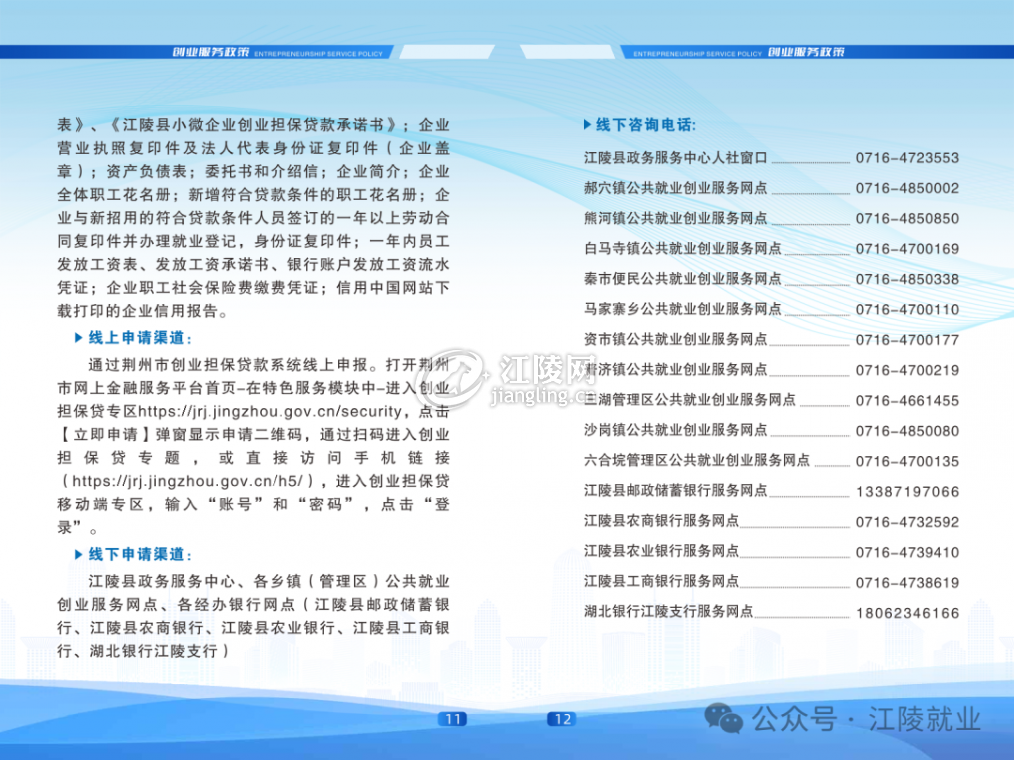1014x760 pixels.
Task: Select 郝穴镇公共就业创业服务网点 entry name
Action: (x=675, y=188)
